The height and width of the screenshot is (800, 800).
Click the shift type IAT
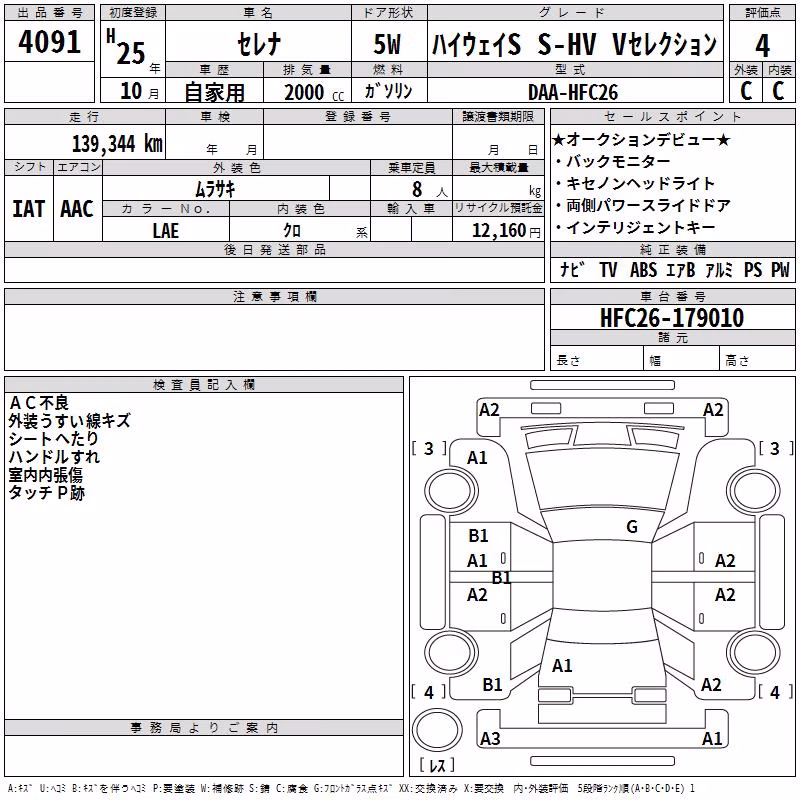tap(29, 209)
